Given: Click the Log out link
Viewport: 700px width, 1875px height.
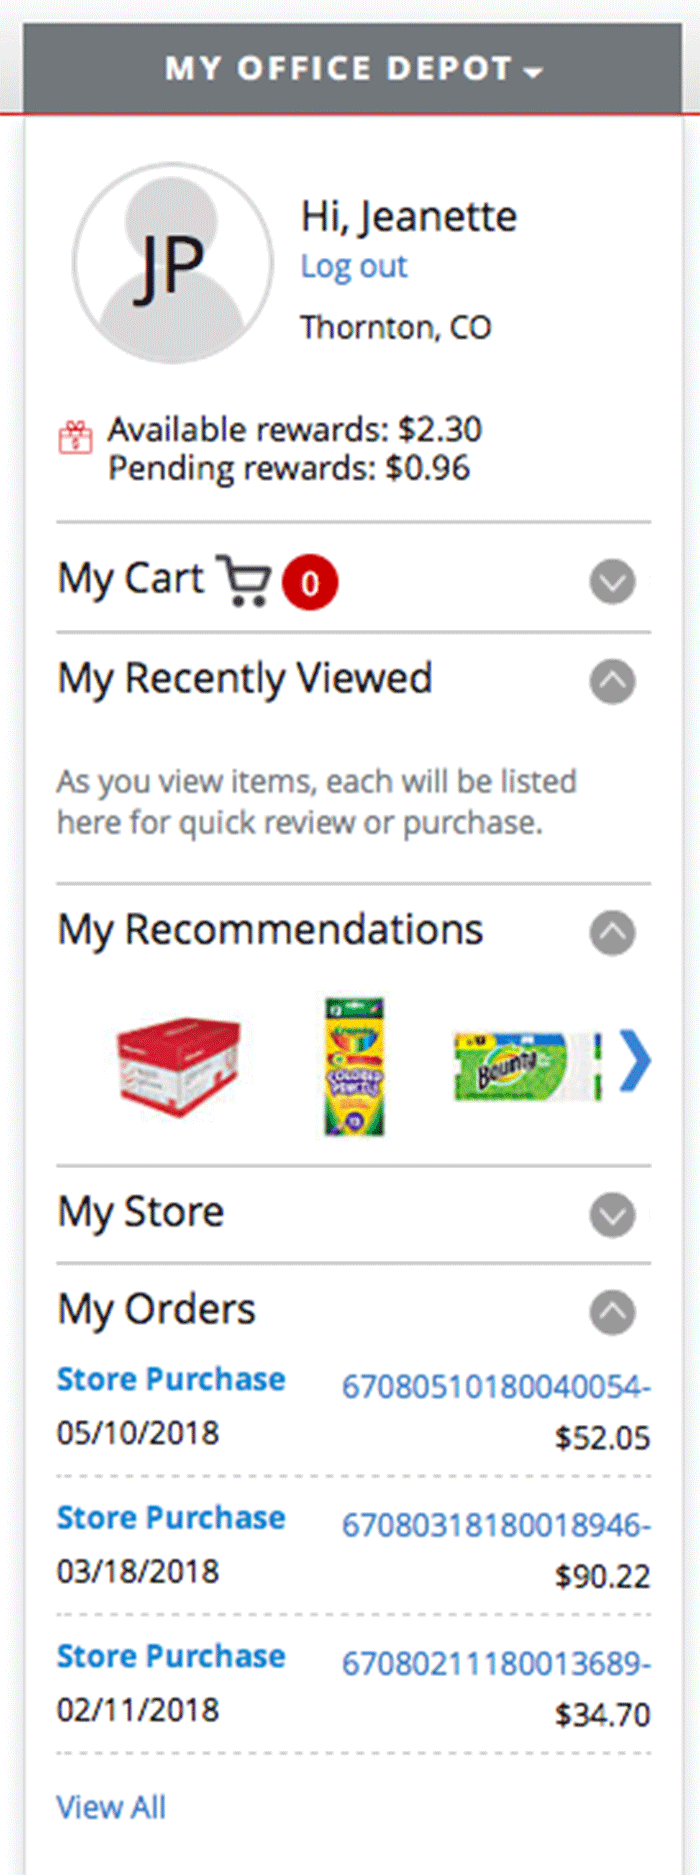Looking at the screenshot, I should click(354, 267).
